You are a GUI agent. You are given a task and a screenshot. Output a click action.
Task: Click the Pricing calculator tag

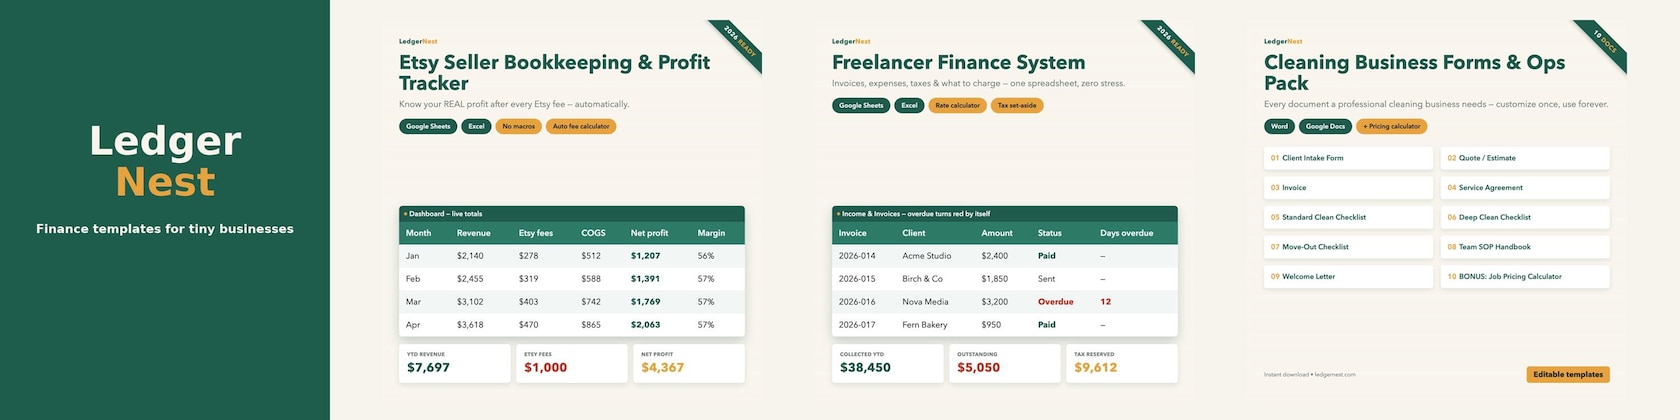point(1391,126)
